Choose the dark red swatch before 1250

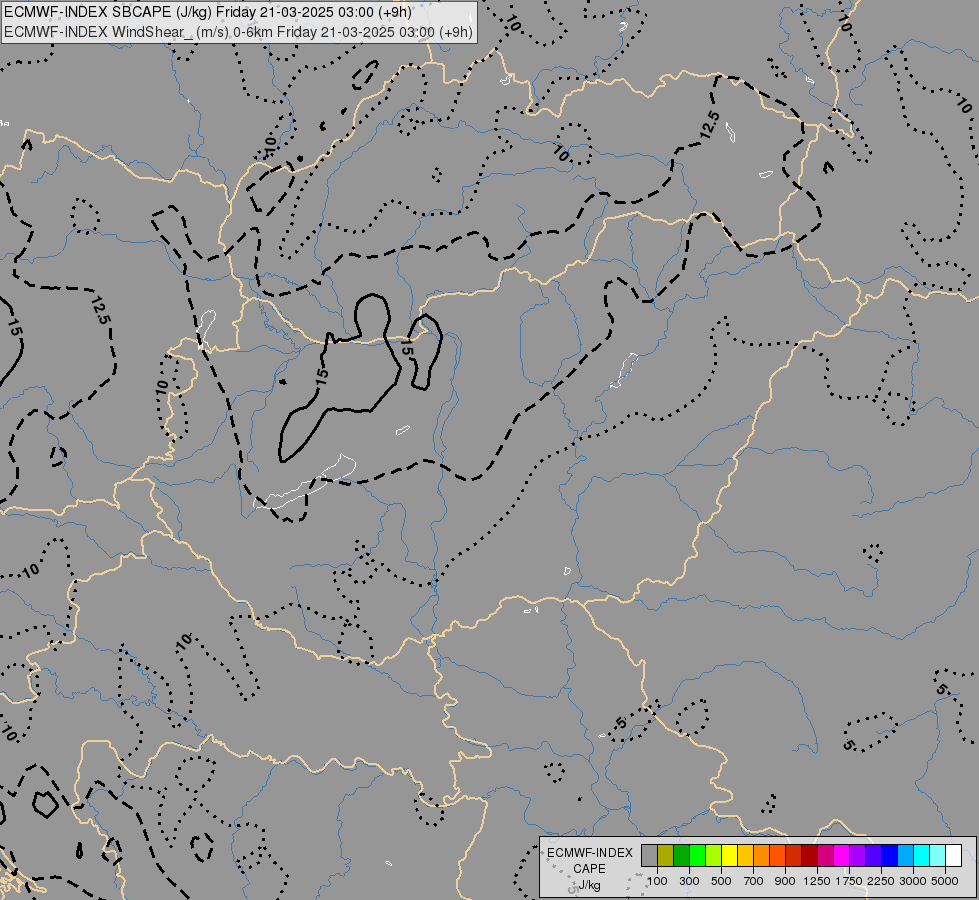point(809,856)
